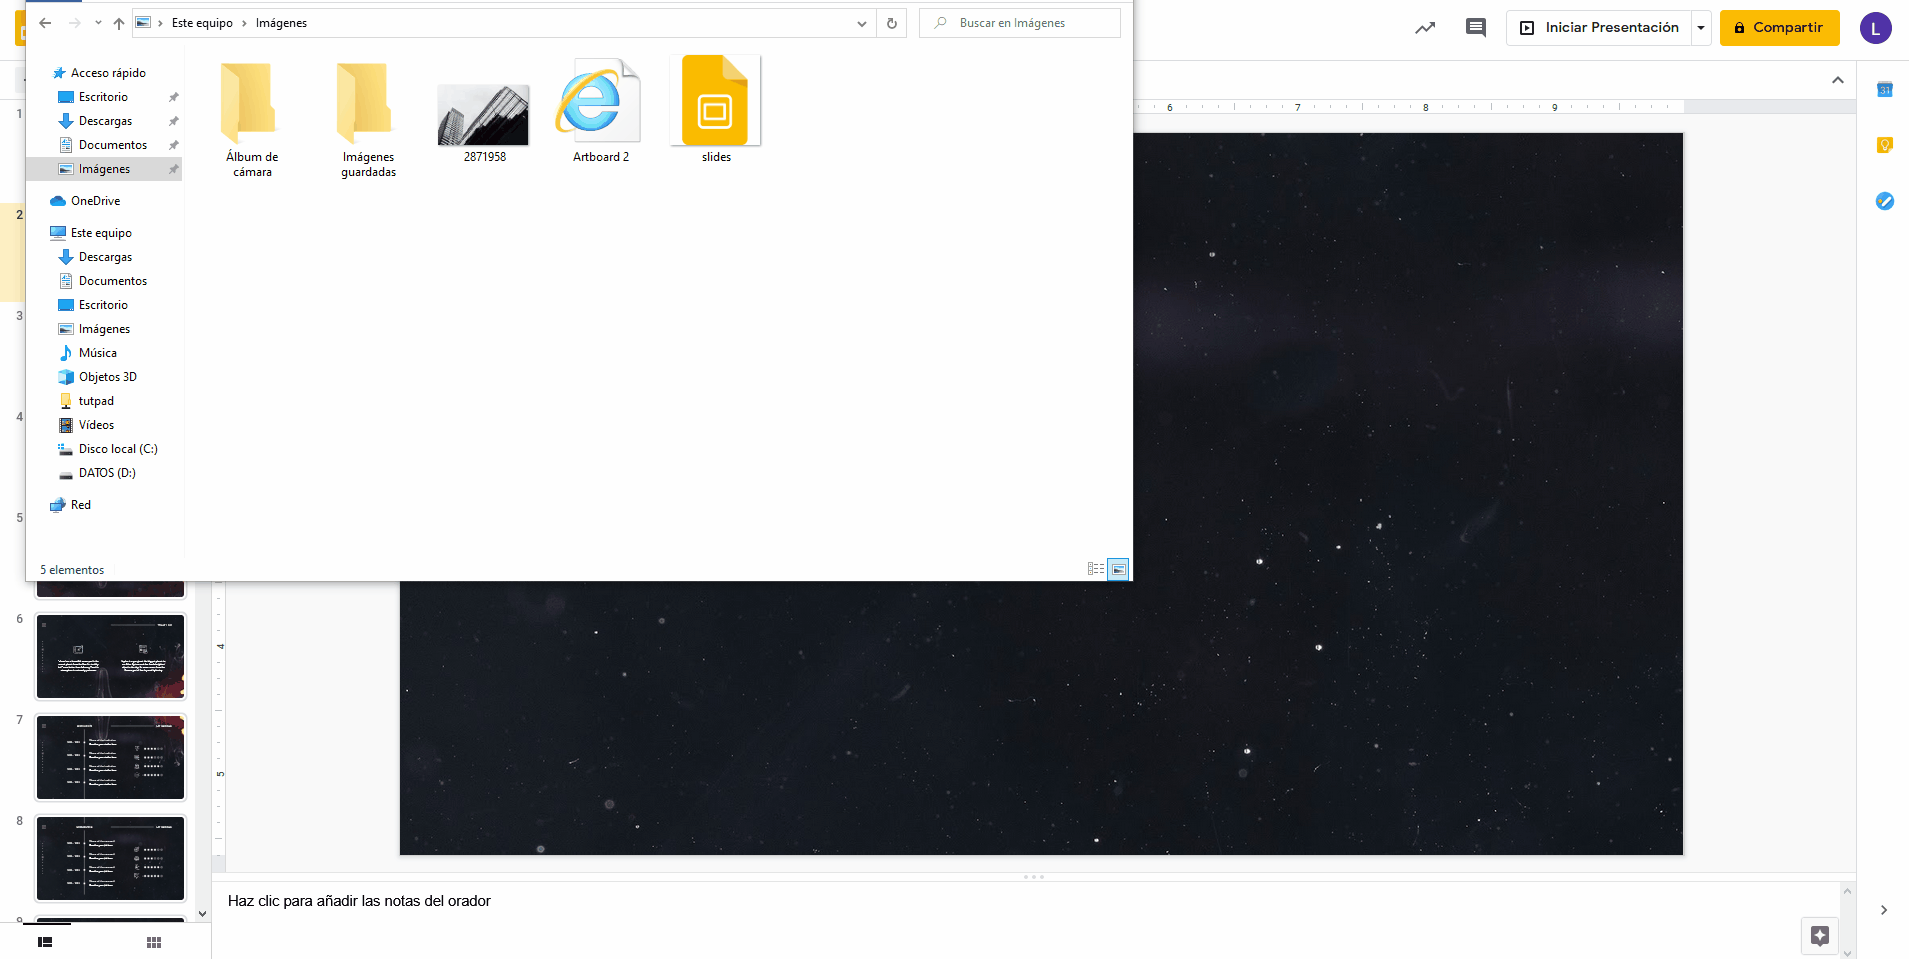Select the Artboard 2 file
This screenshot has width=1909, height=959.
601,110
